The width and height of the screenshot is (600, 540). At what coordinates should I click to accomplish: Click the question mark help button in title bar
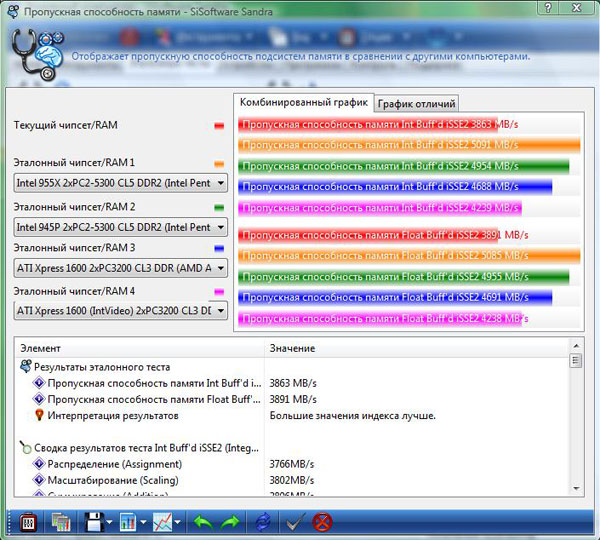[548, 8]
